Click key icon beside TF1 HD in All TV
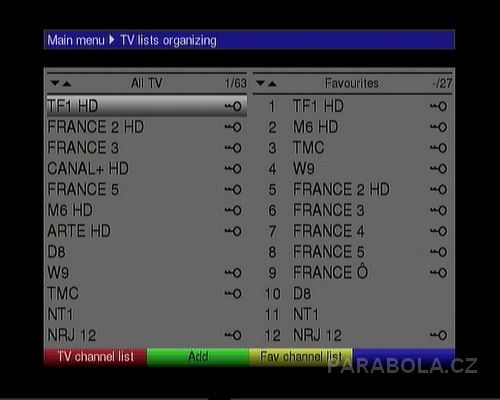Screen dimensions: 500x400 (x=233, y=106)
